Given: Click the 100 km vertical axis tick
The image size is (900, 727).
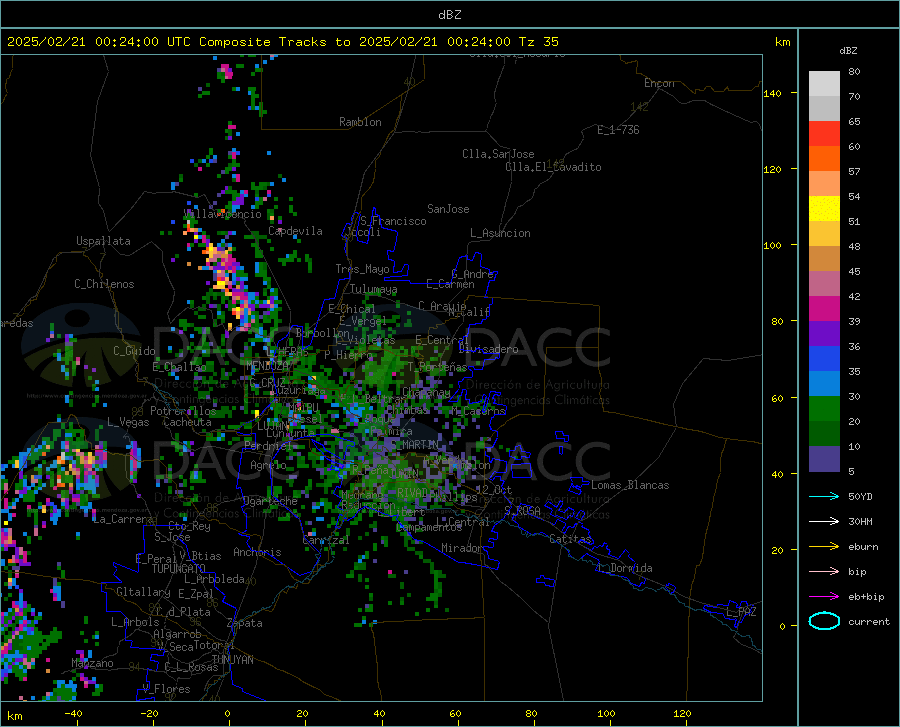Looking at the screenshot, I should (x=773, y=245).
